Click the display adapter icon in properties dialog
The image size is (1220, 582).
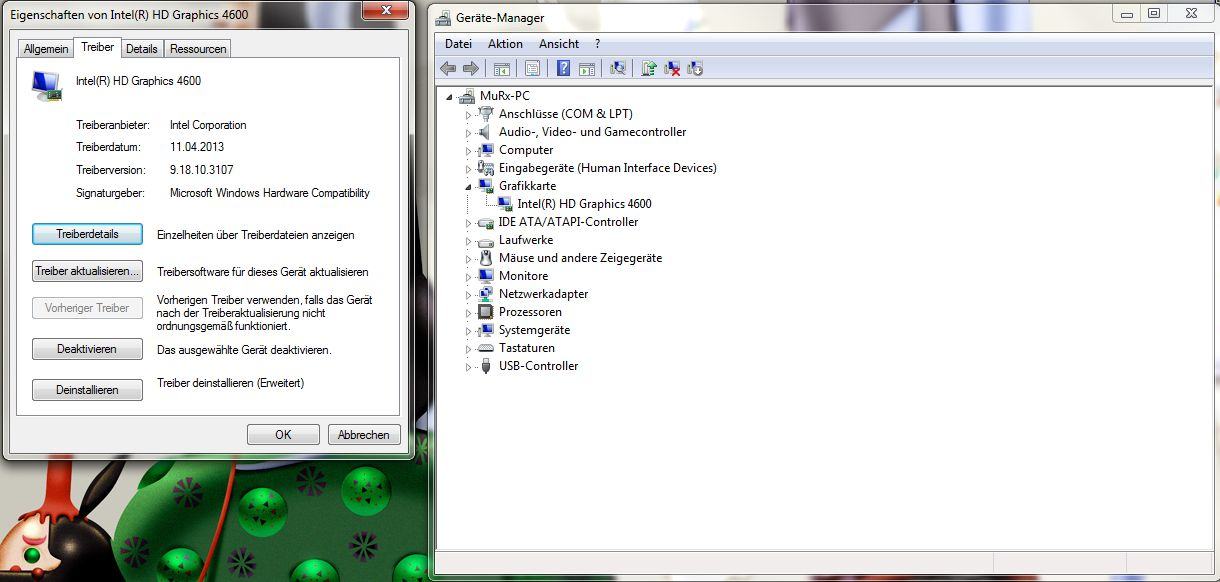point(47,86)
